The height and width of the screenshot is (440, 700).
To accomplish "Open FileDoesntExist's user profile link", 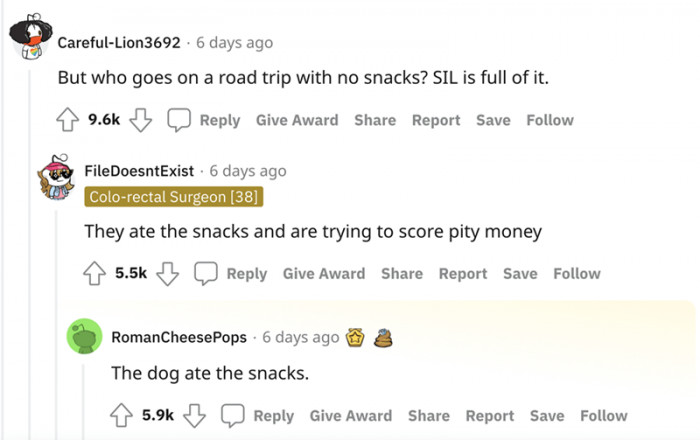I will pos(138,171).
